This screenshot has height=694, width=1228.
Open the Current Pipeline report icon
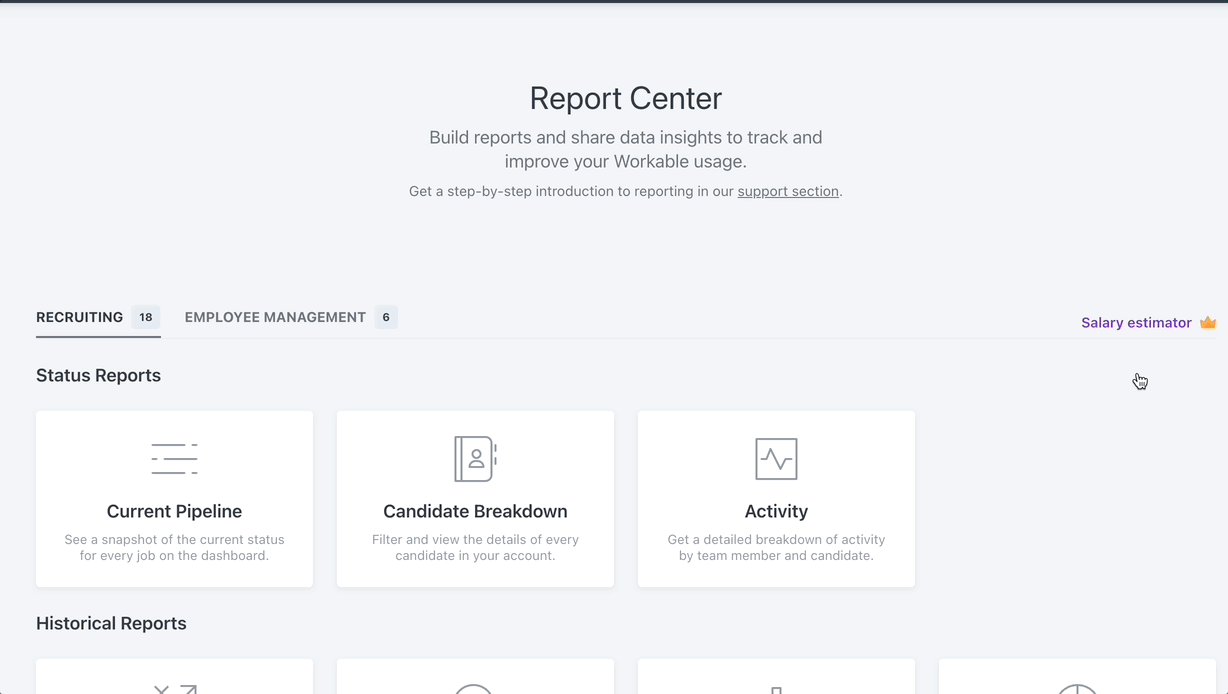pyautogui.click(x=174, y=459)
